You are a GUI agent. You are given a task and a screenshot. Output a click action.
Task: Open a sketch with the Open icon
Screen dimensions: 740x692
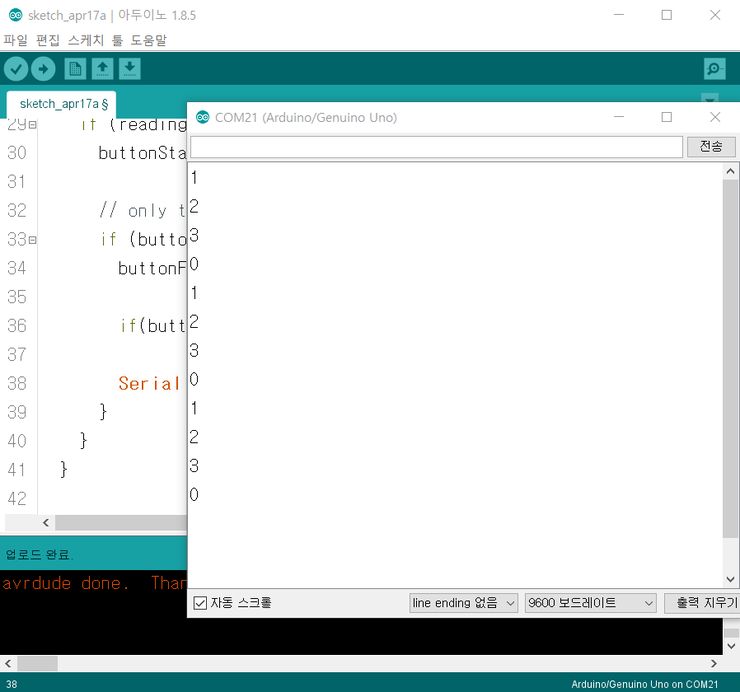pos(102,69)
